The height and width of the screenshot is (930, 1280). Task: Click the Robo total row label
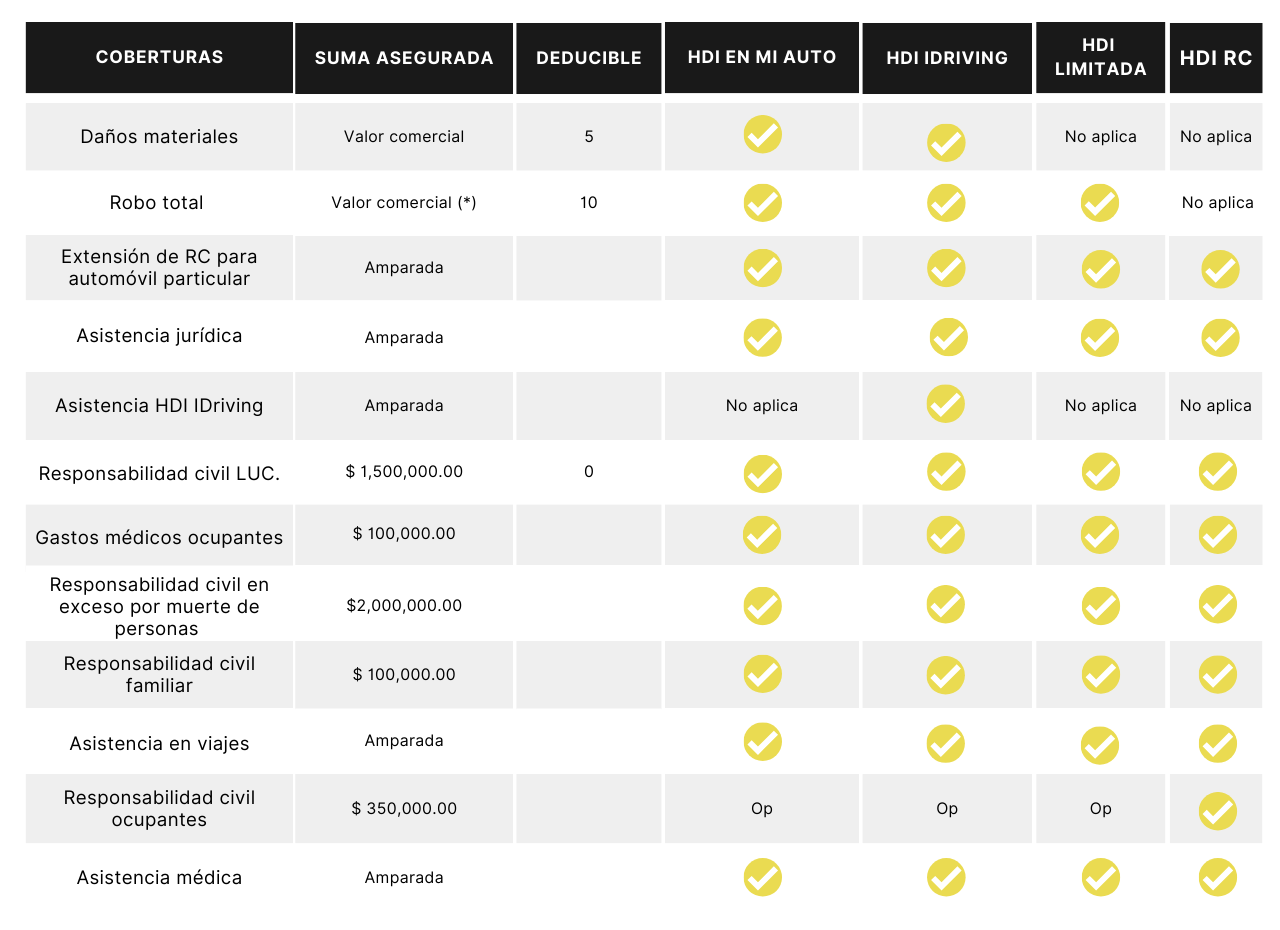coord(157,203)
